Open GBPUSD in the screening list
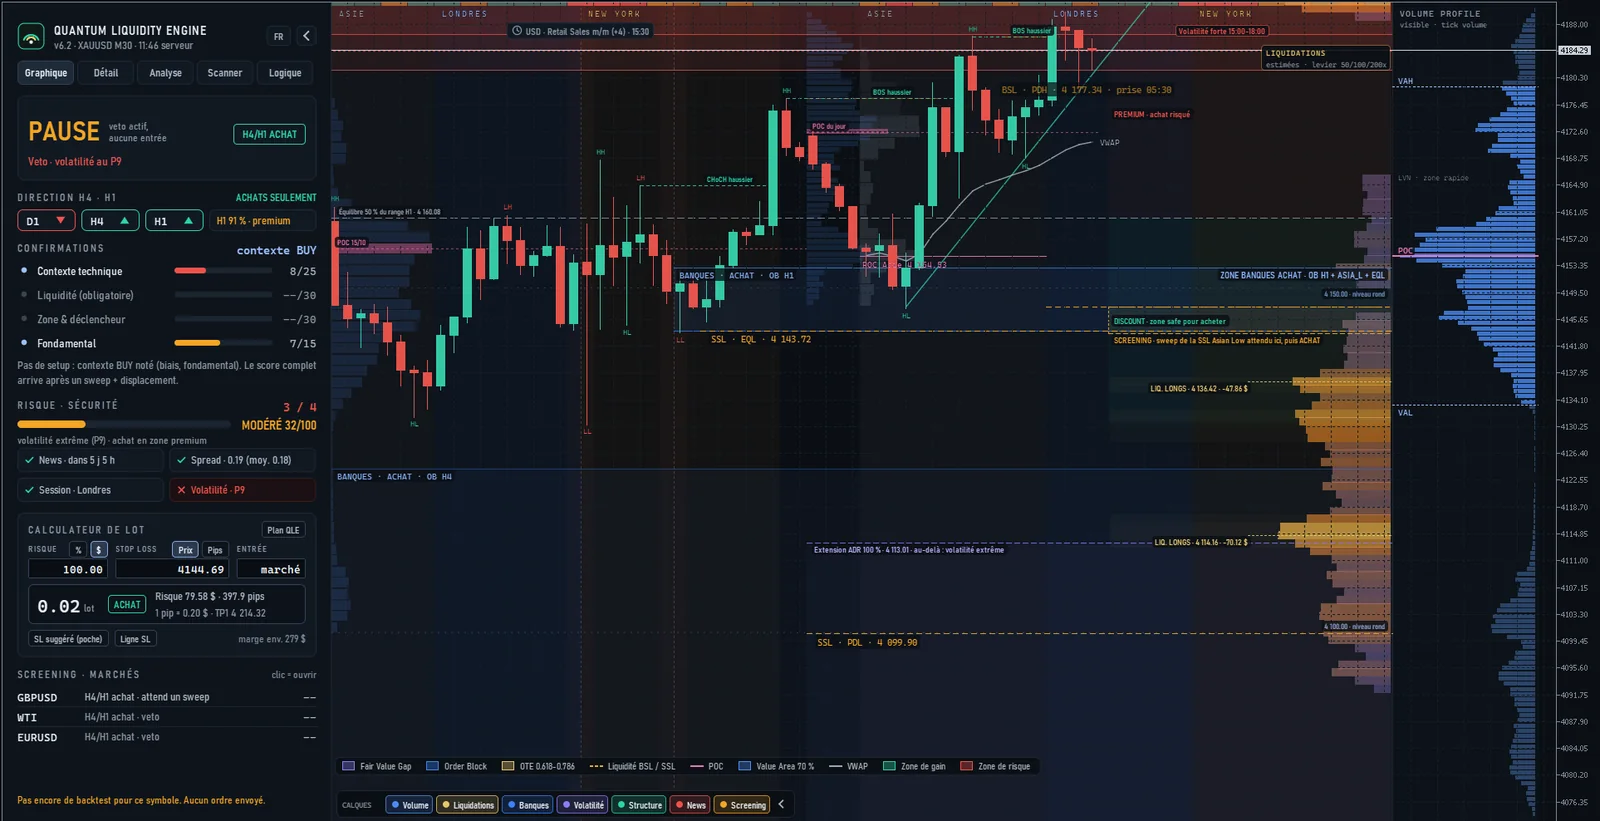The width and height of the screenshot is (1600, 821). [167, 697]
